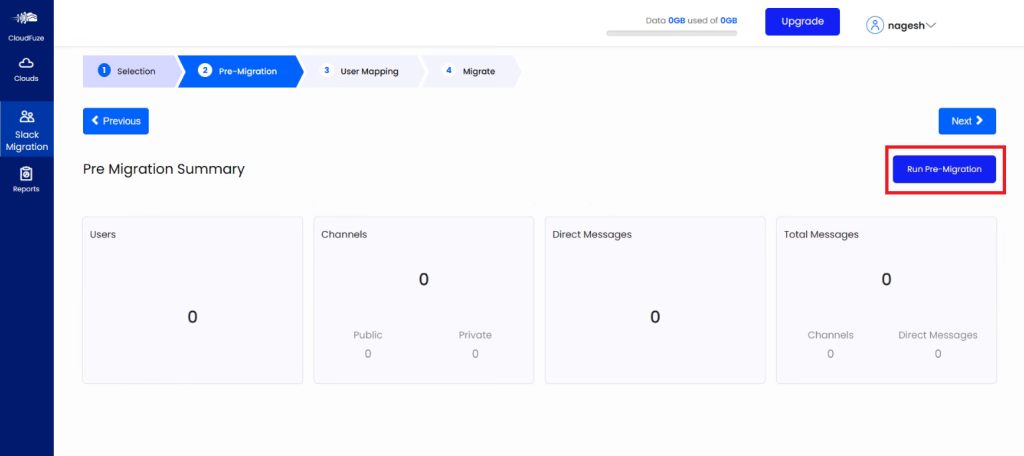Go to the Migrate step
Viewport: 1024px width, 456px height.
coord(472,71)
